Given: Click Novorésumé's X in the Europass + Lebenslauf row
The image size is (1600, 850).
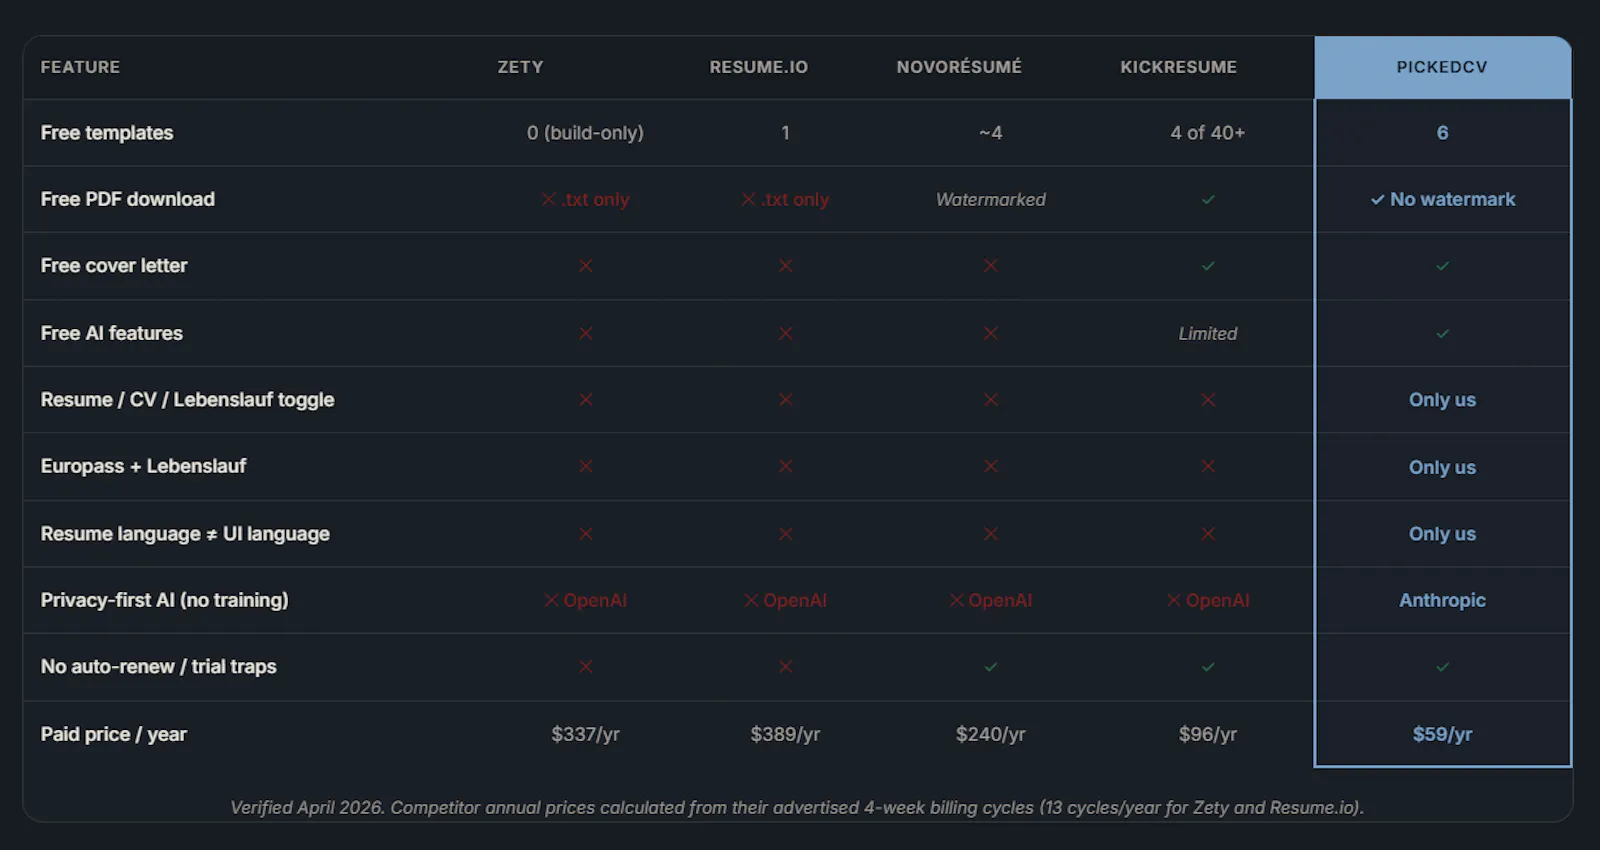Looking at the screenshot, I should click(991, 466).
